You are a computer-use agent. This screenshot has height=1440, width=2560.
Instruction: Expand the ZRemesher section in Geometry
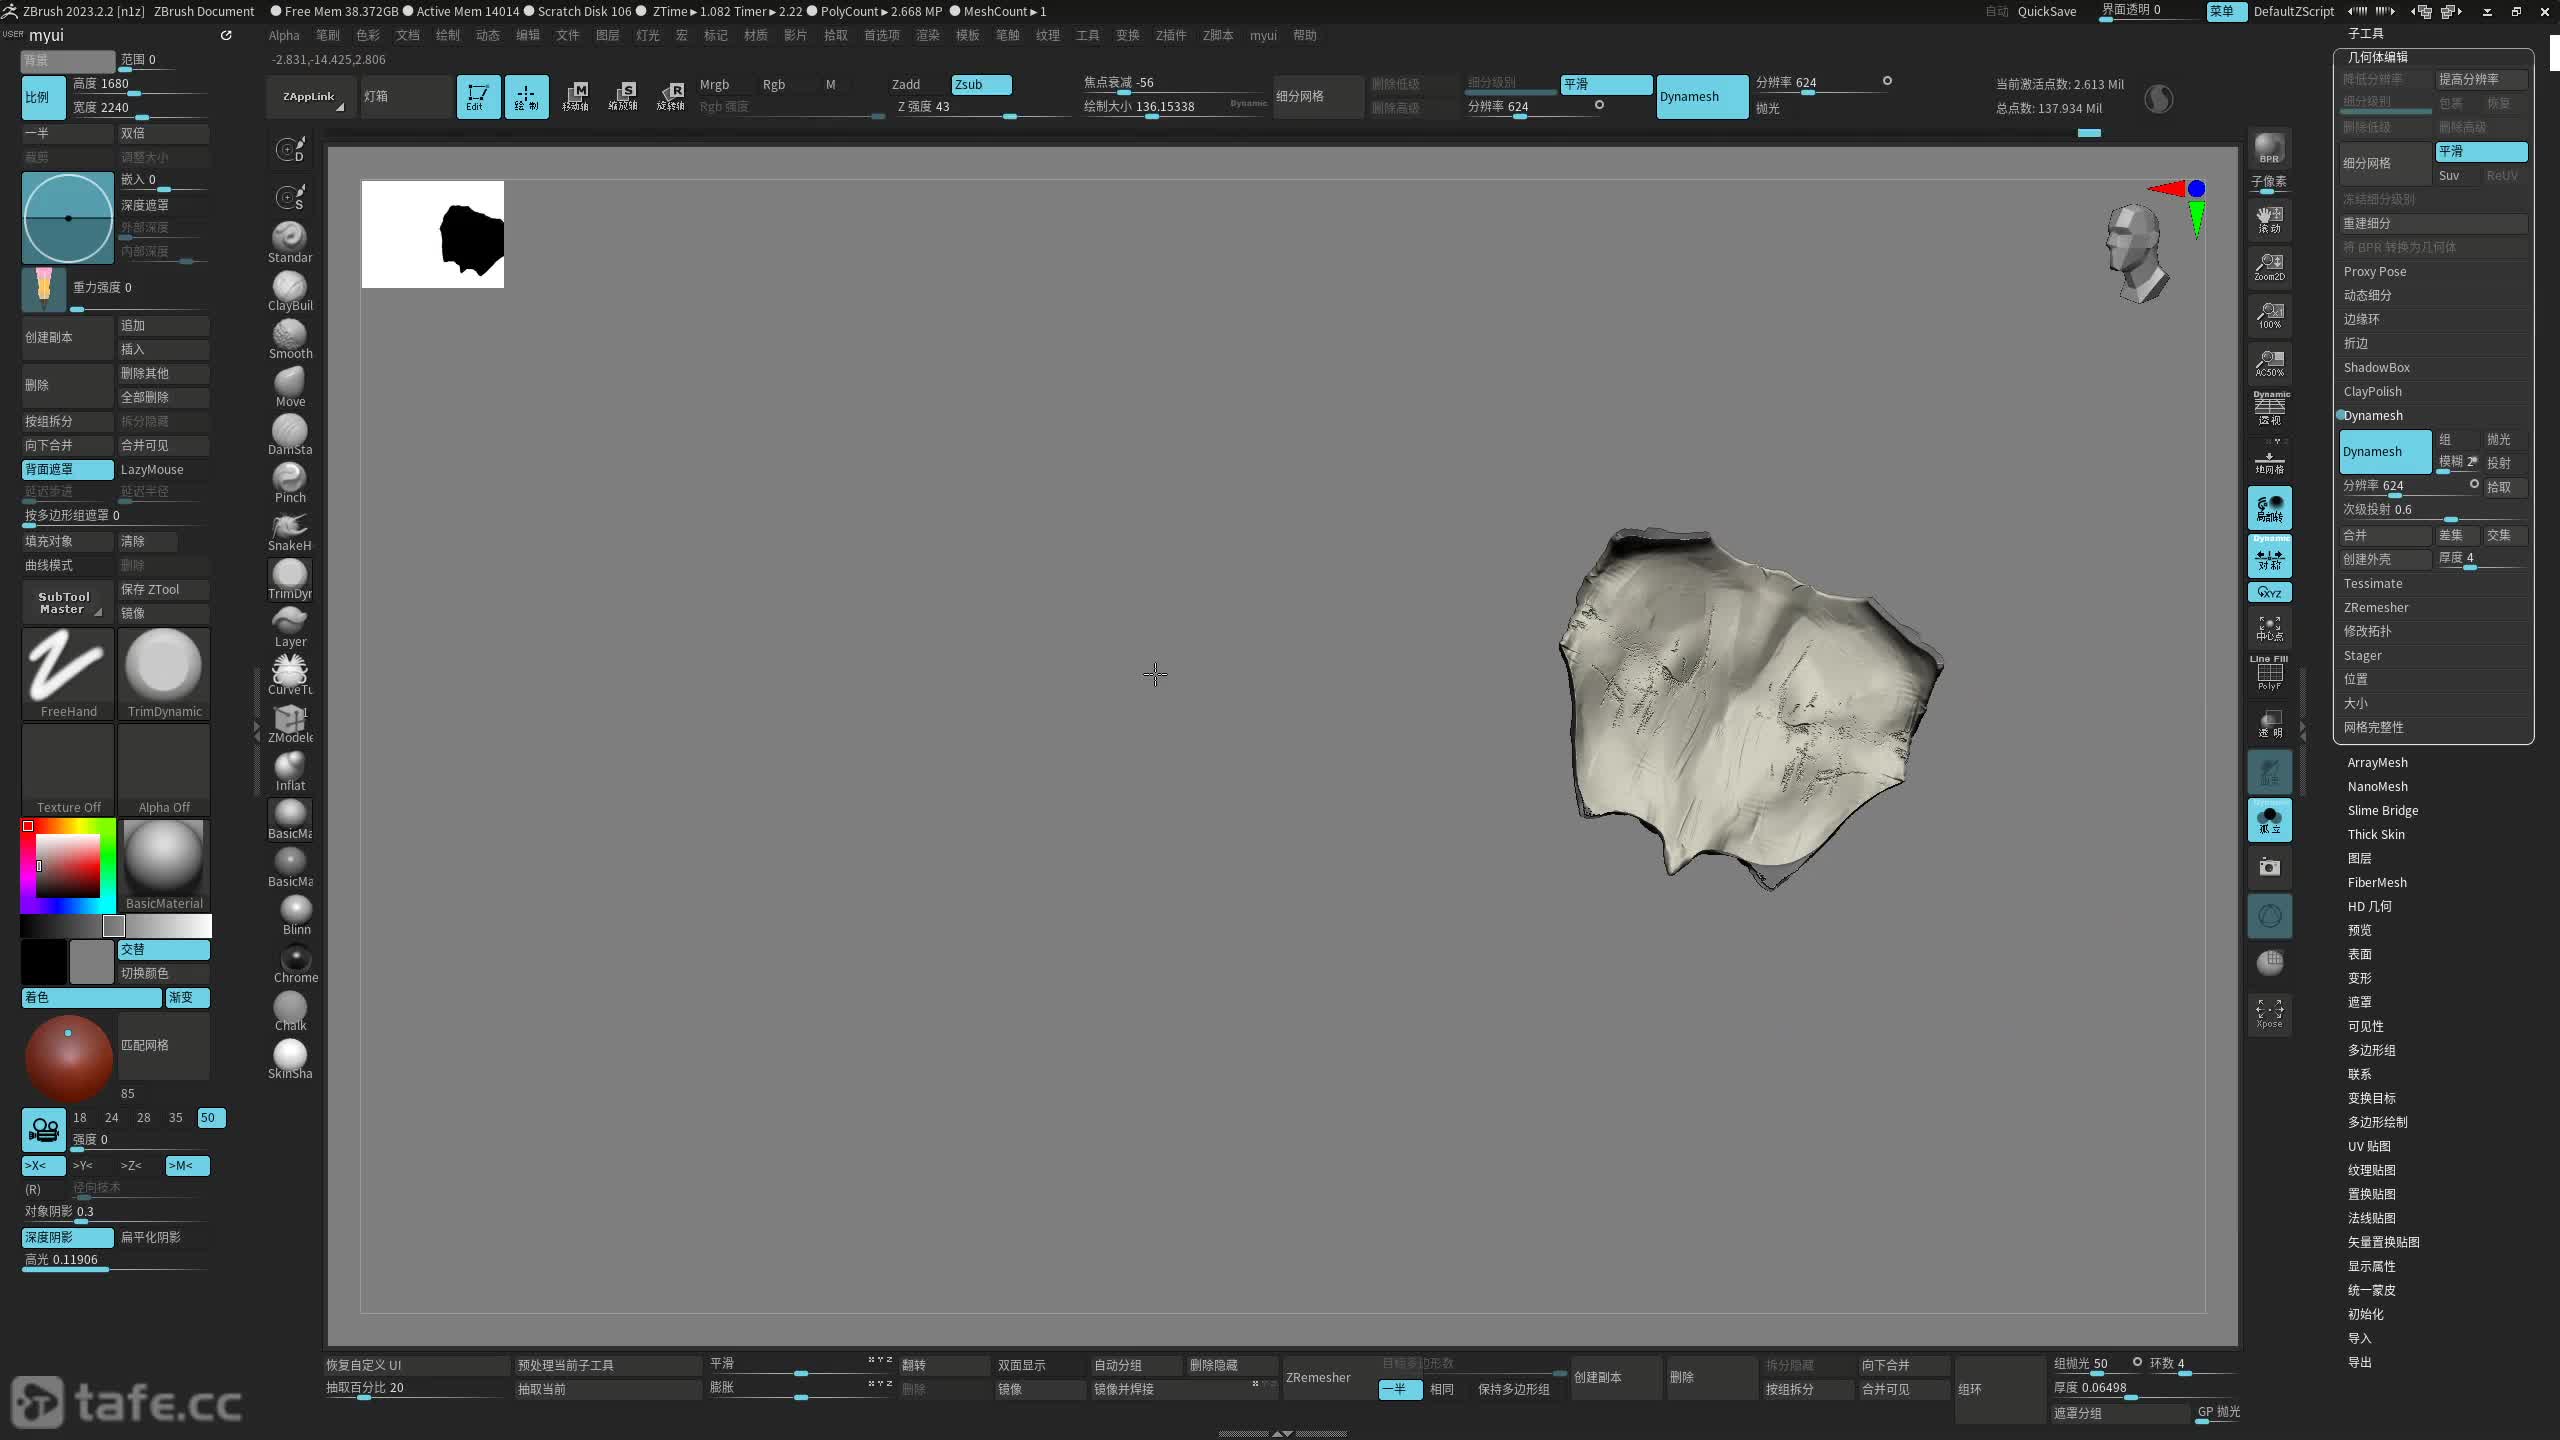click(2376, 607)
